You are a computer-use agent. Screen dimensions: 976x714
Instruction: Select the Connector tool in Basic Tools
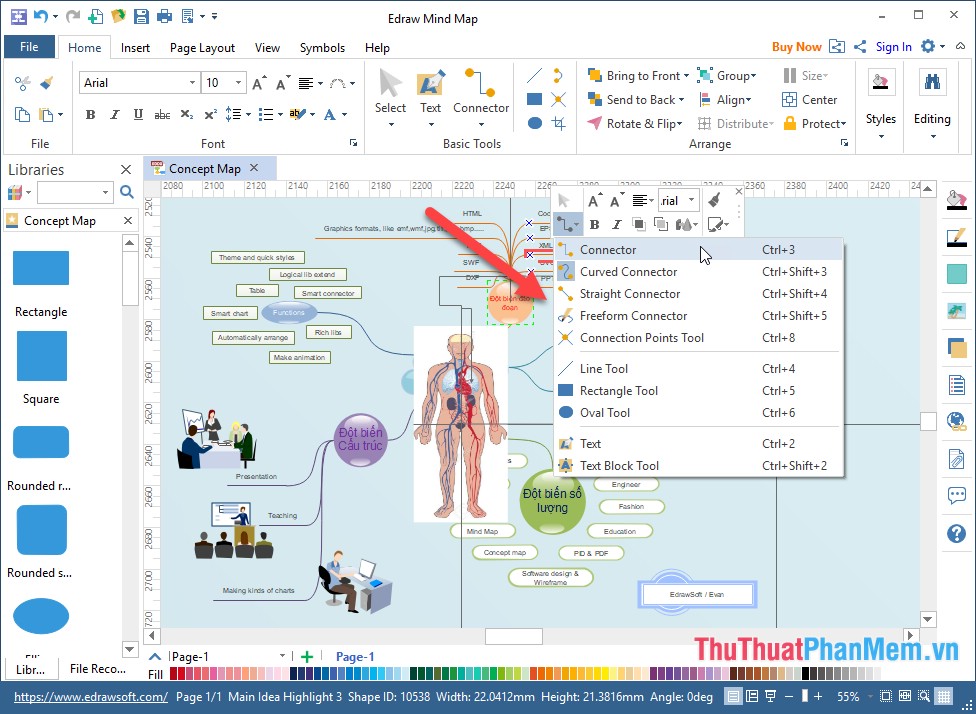point(481,93)
